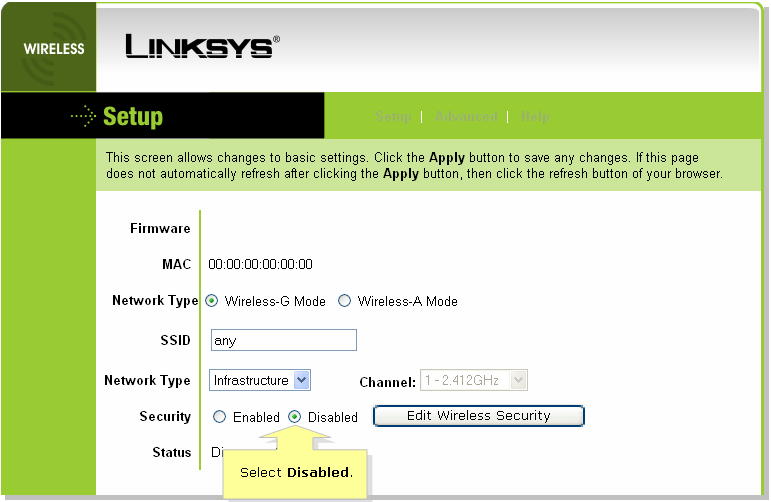Screen dimensions: 771x502
Task: Click the SSID input field
Action: (x=284, y=340)
